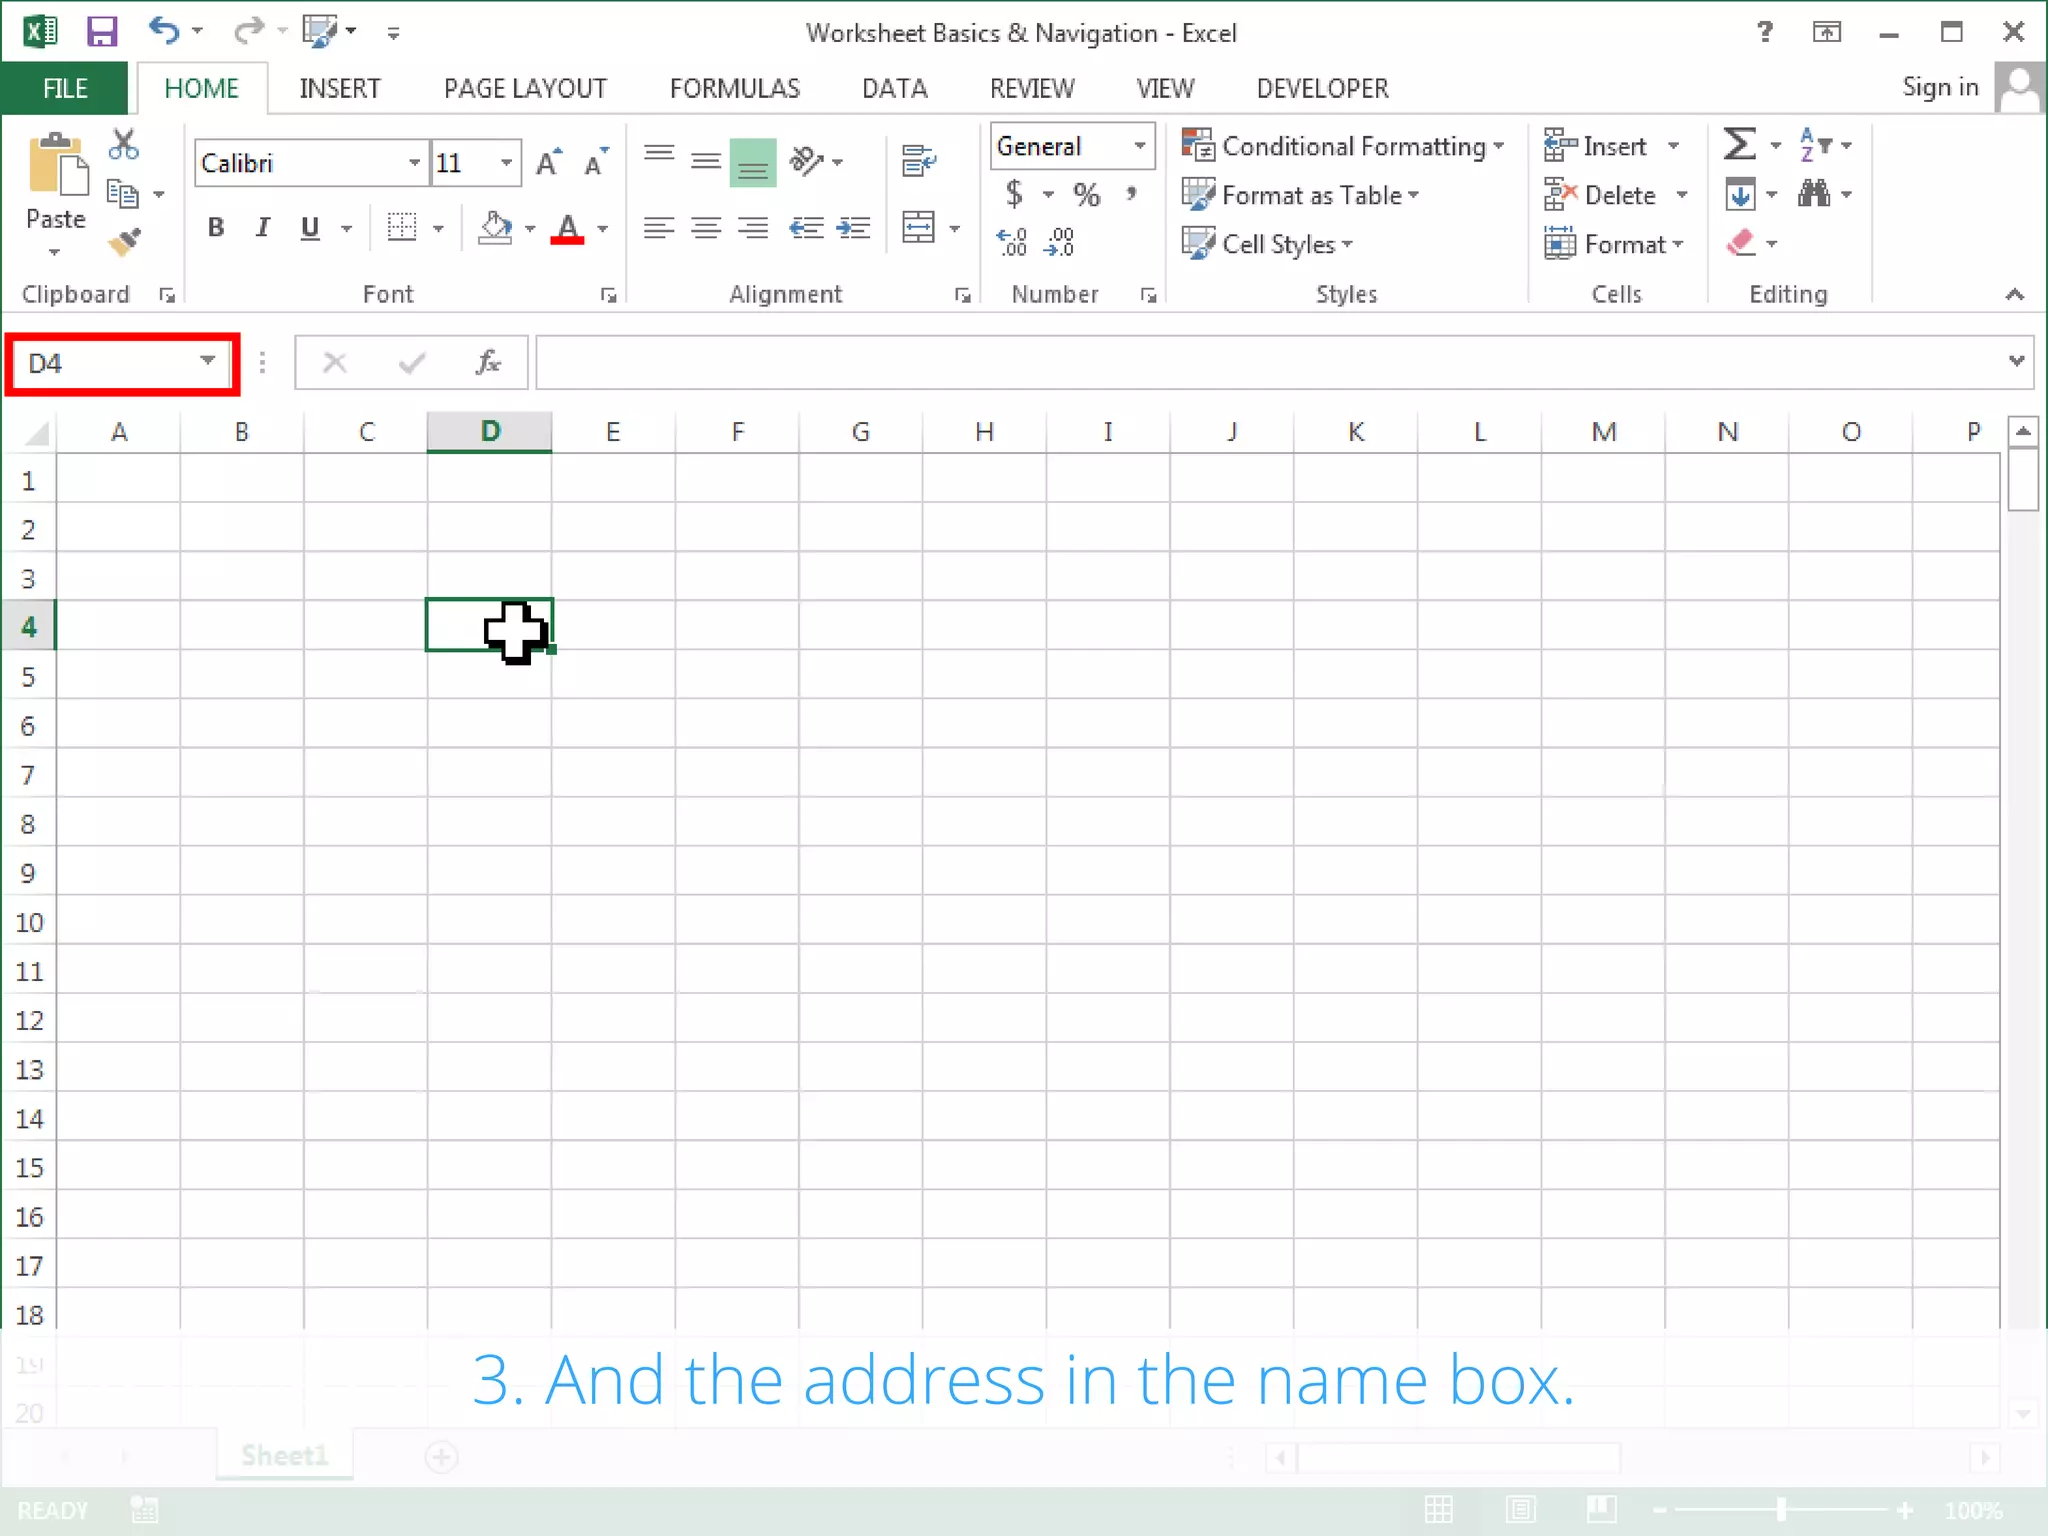Increase the font size
This screenshot has height=1536, width=2048.
pos(548,162)
